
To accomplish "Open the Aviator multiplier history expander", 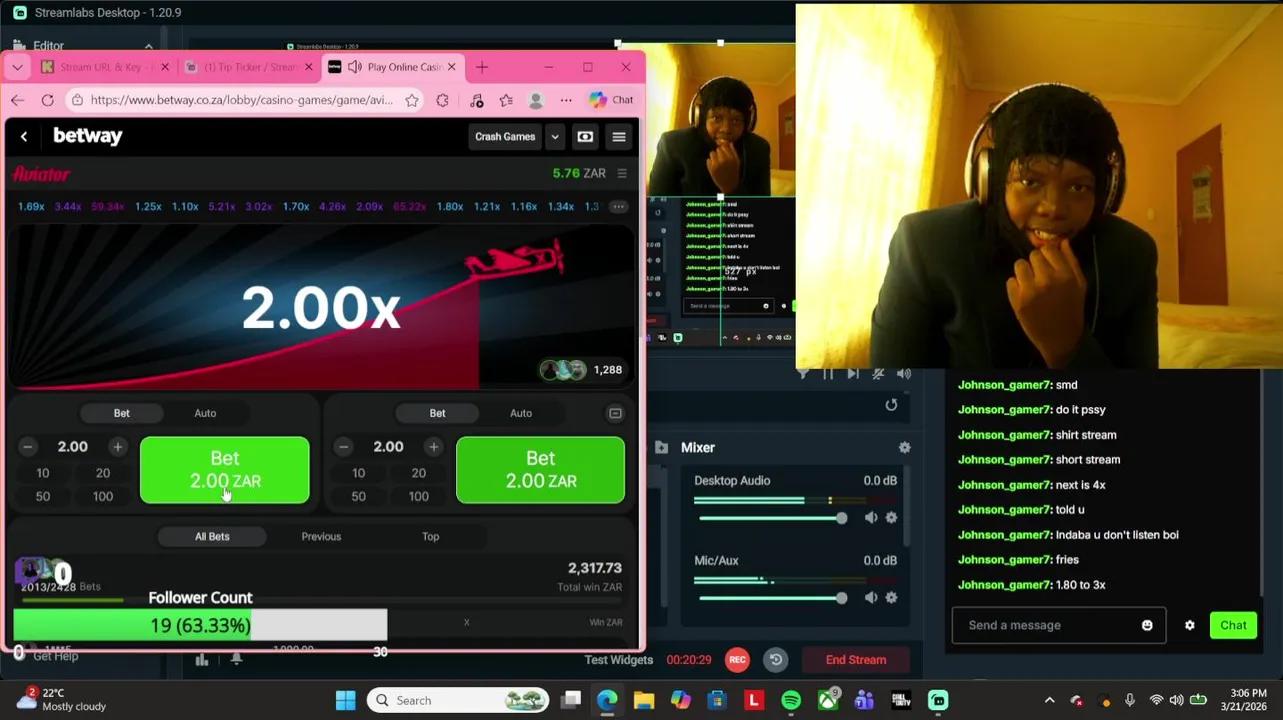I will [x=618, y=206].
